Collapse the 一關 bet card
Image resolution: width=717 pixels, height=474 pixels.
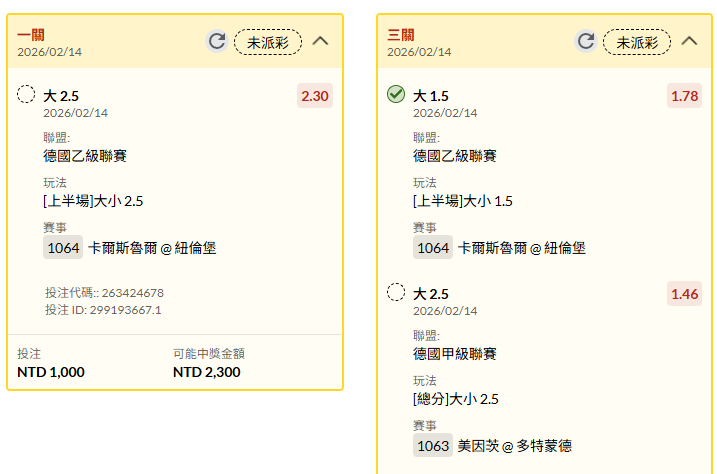click(320, 41)
